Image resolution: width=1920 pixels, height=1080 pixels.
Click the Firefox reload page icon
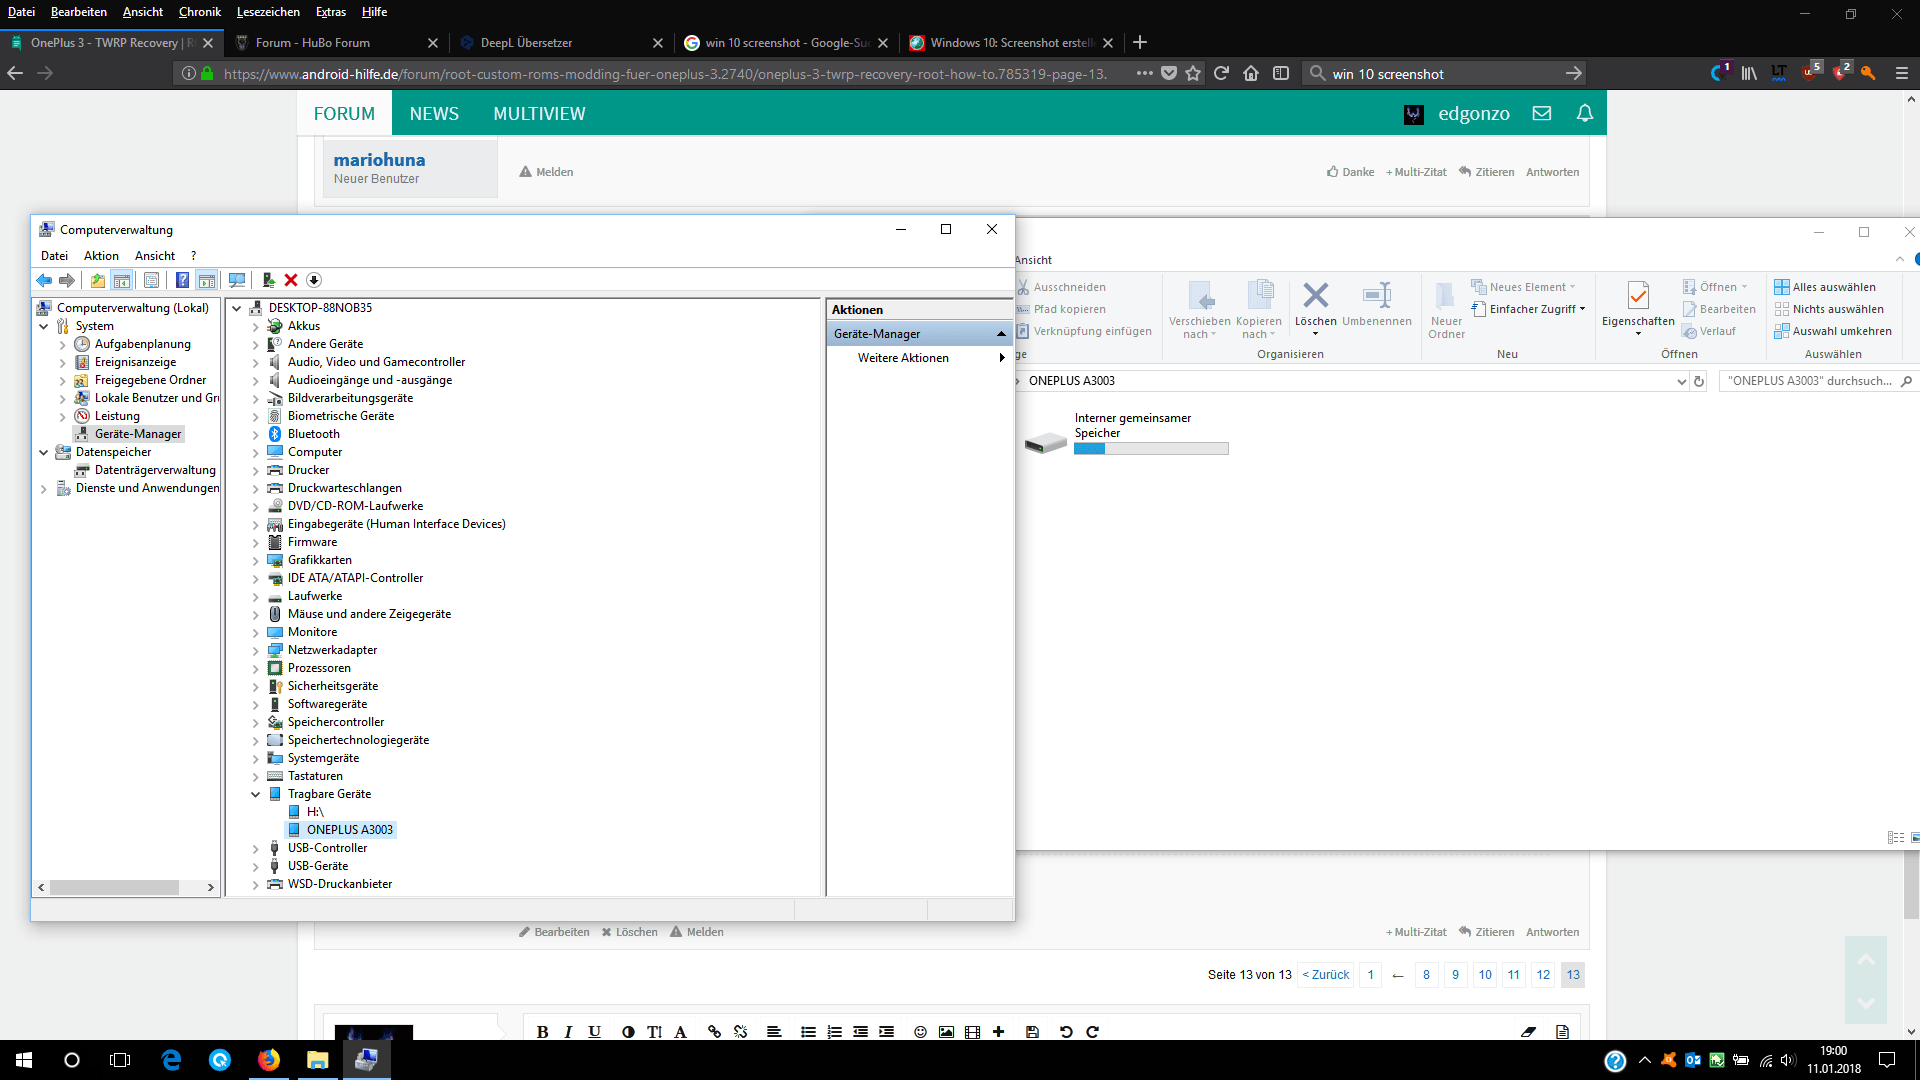coord(1221,74)
